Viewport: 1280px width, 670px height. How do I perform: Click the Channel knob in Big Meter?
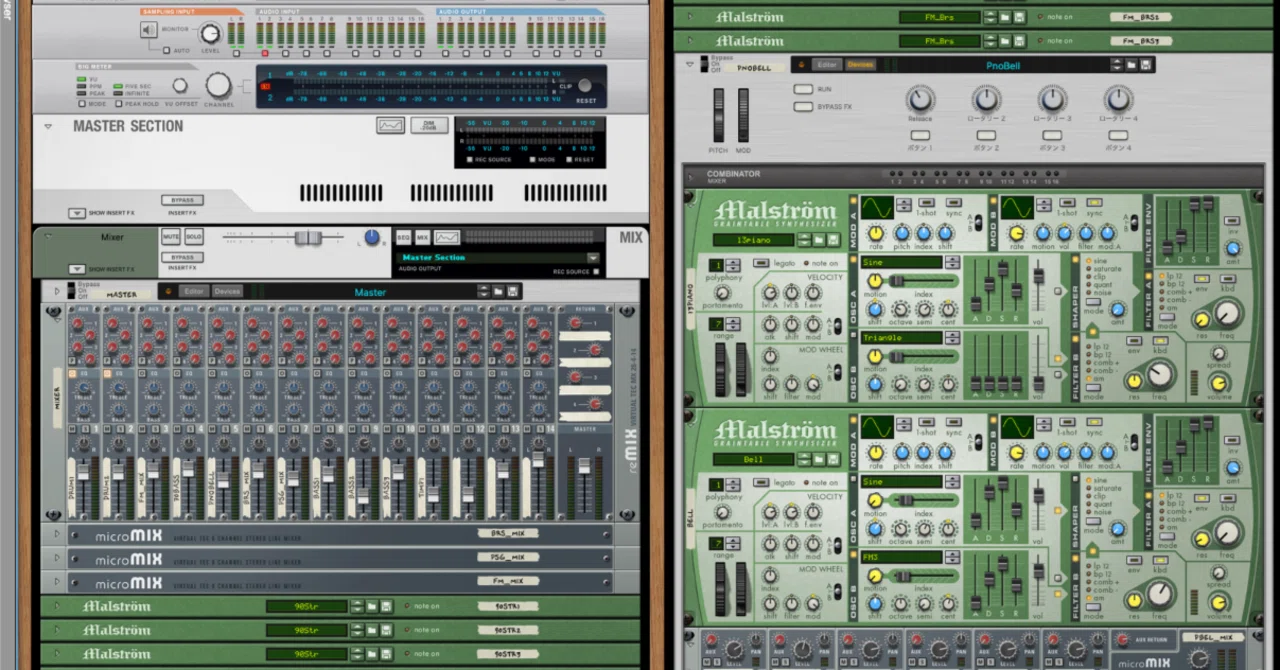(218, 86)
